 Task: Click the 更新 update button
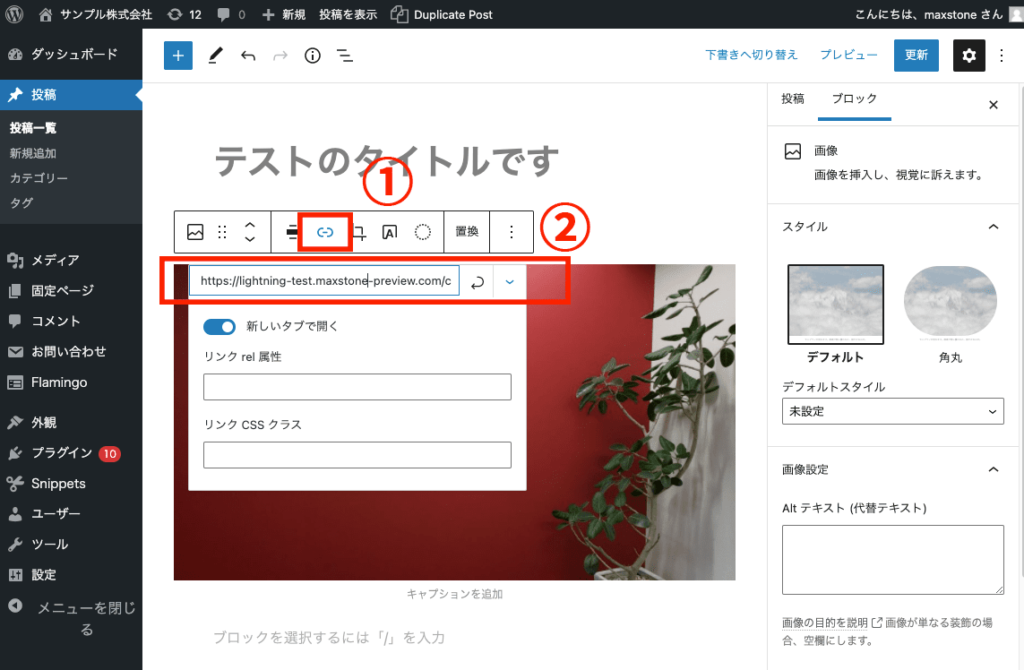coord(916,55)
